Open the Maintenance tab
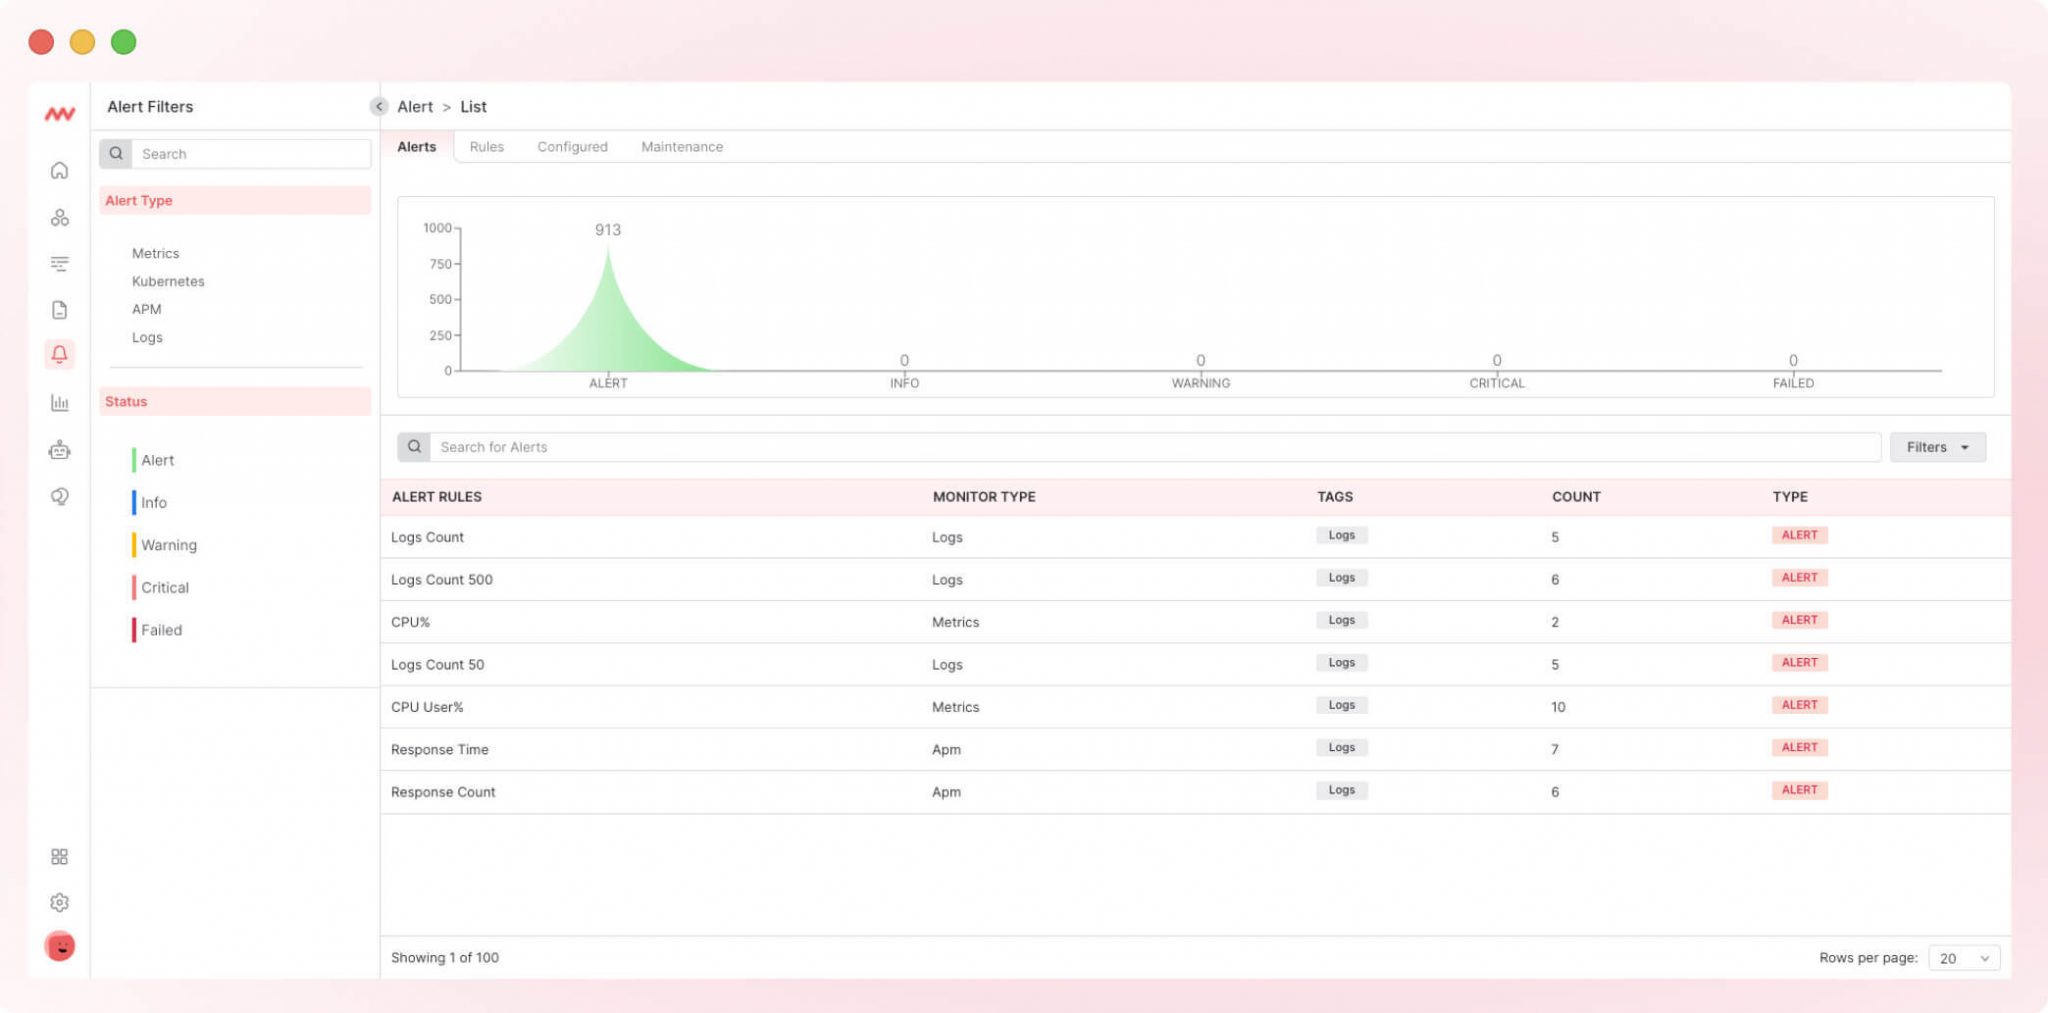 tap(682, 146)
